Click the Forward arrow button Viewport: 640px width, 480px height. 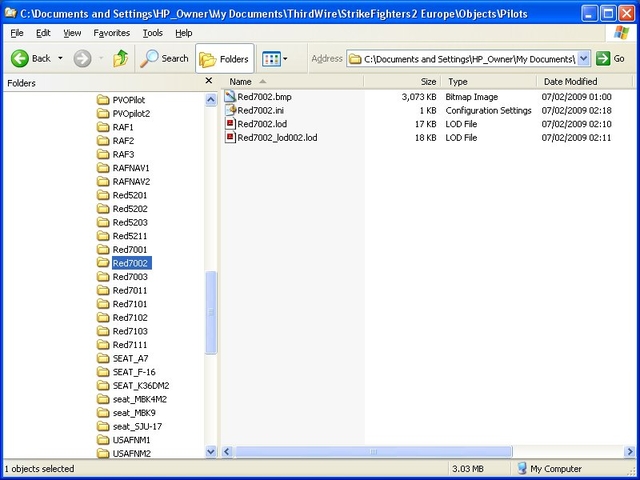(x=82, y=59)
